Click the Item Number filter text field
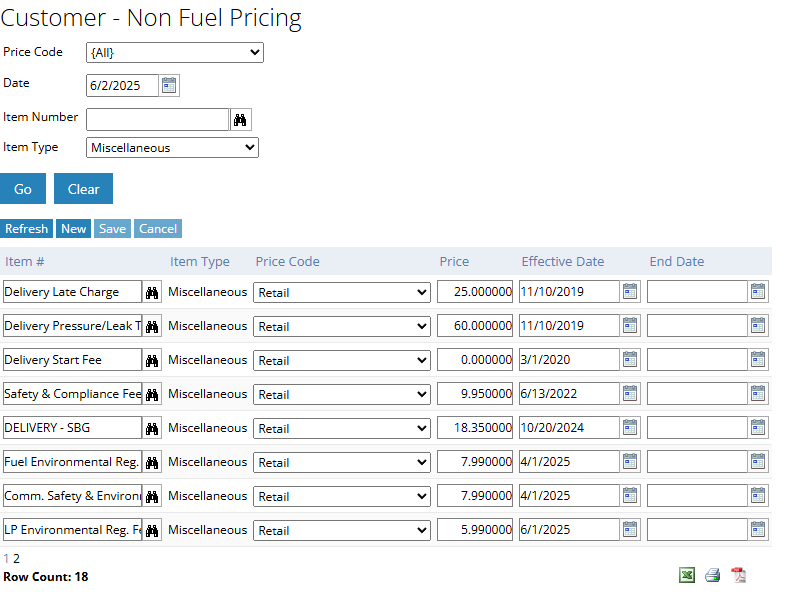The image size is (791, 610). 158,120
